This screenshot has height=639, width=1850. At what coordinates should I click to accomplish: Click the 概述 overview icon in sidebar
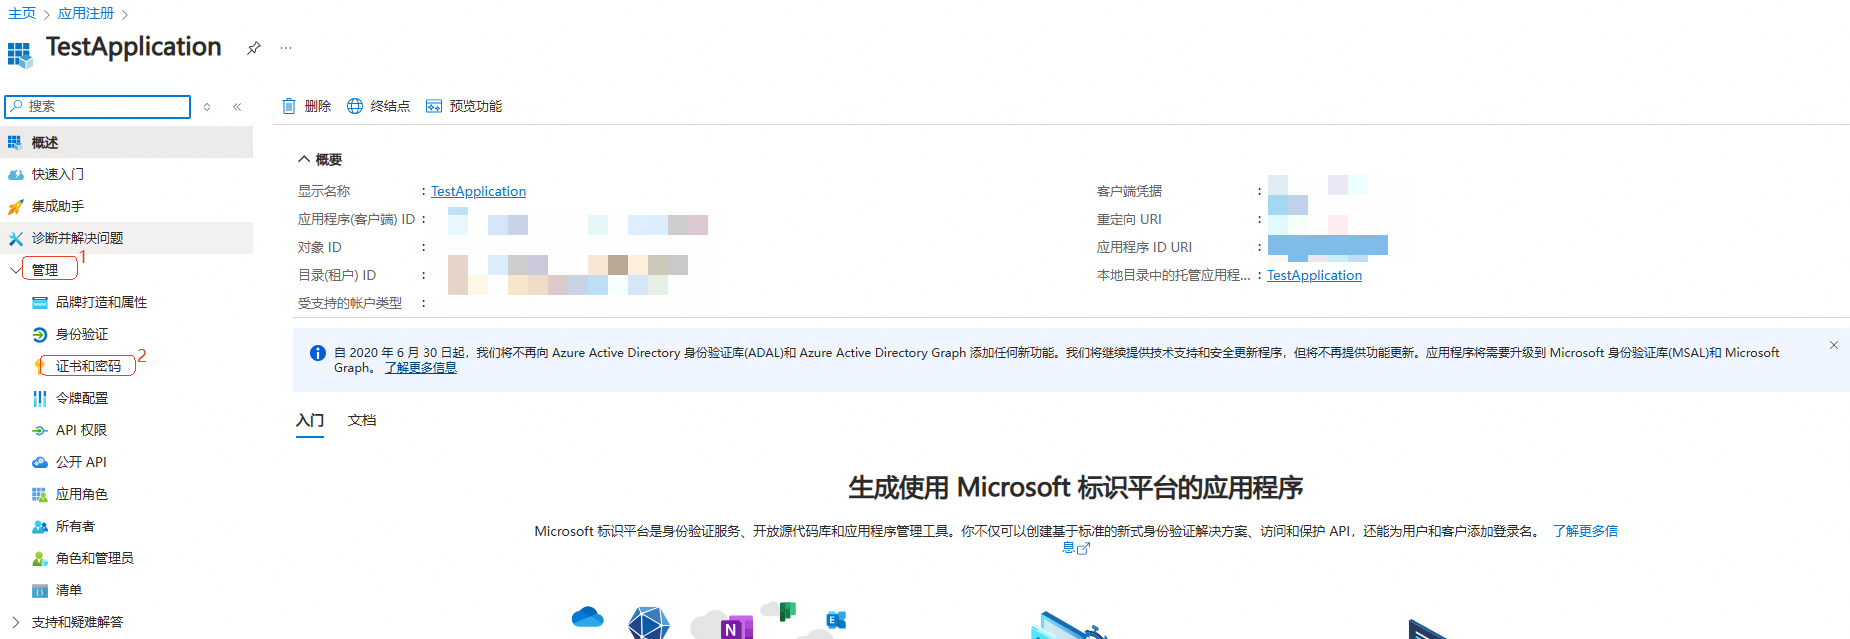tap(15, 142)
